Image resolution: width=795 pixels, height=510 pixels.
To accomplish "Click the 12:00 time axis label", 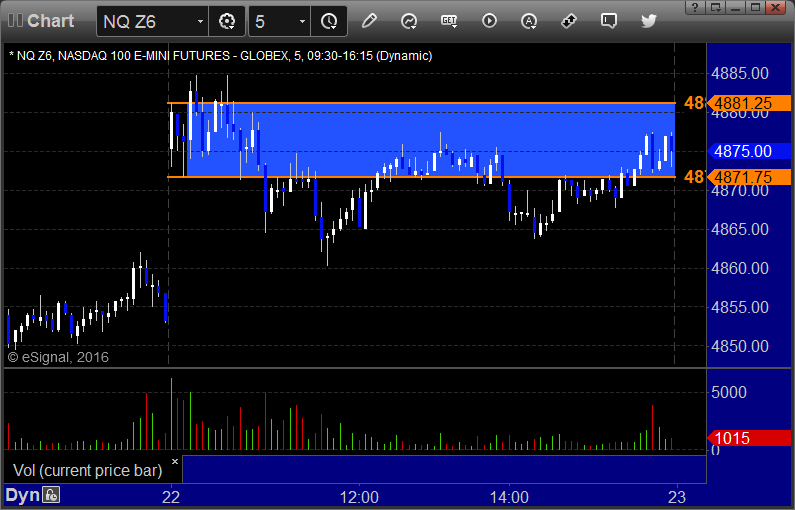I will [359, 497].
